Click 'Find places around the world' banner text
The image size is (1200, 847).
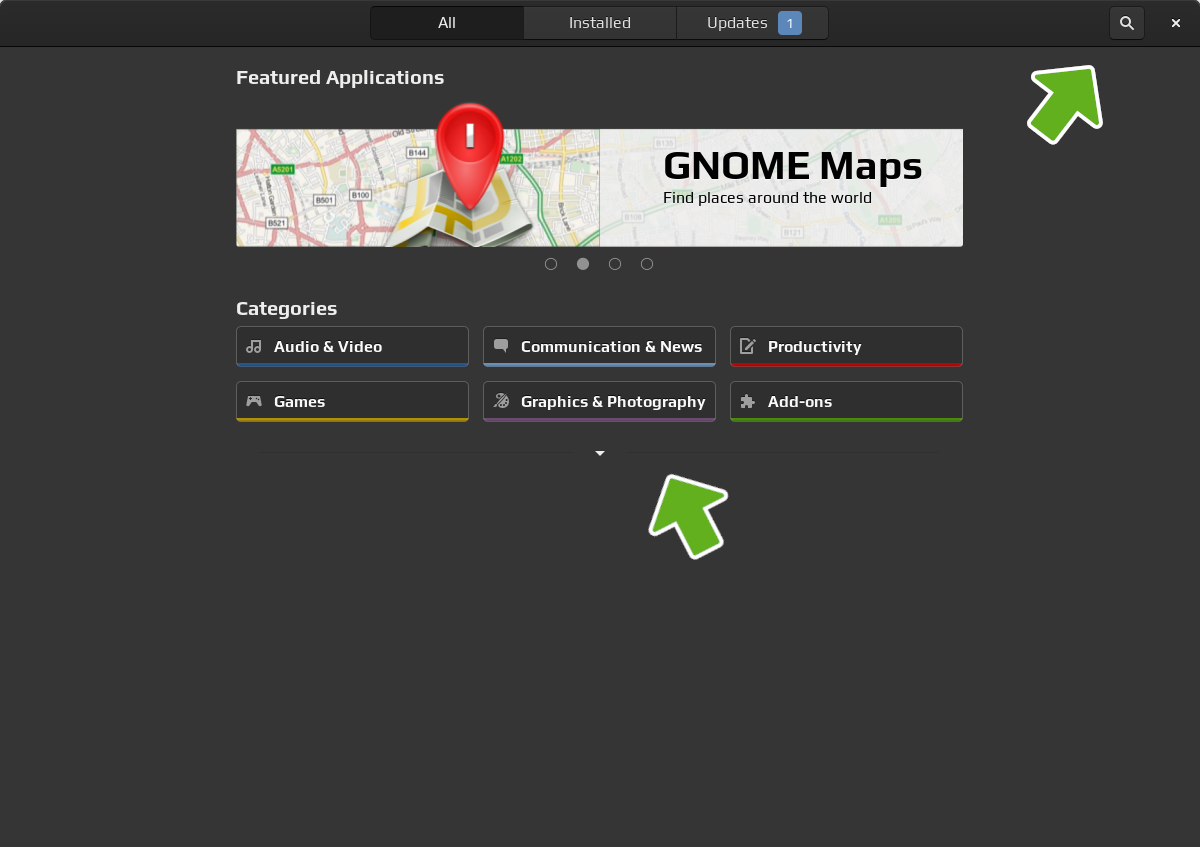click(767, 198)
